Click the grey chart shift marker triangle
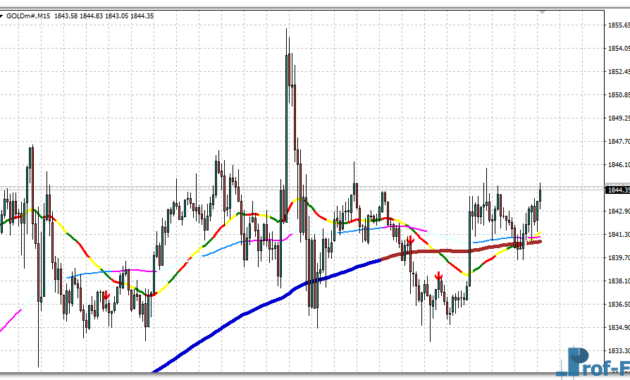Image resolution: width=630 pixels, height=380 pixels. point(542,12)
